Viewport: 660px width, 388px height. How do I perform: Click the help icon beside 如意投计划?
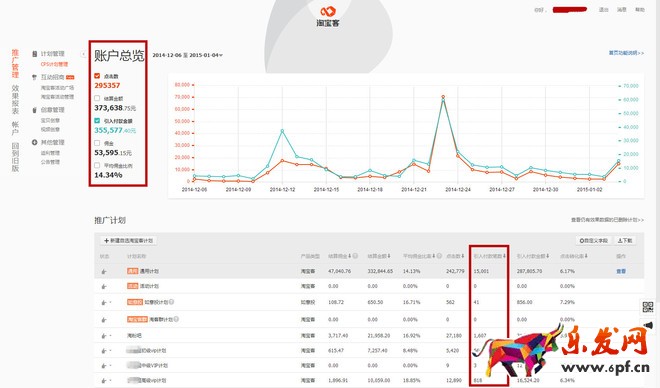(x=172, y=302)
